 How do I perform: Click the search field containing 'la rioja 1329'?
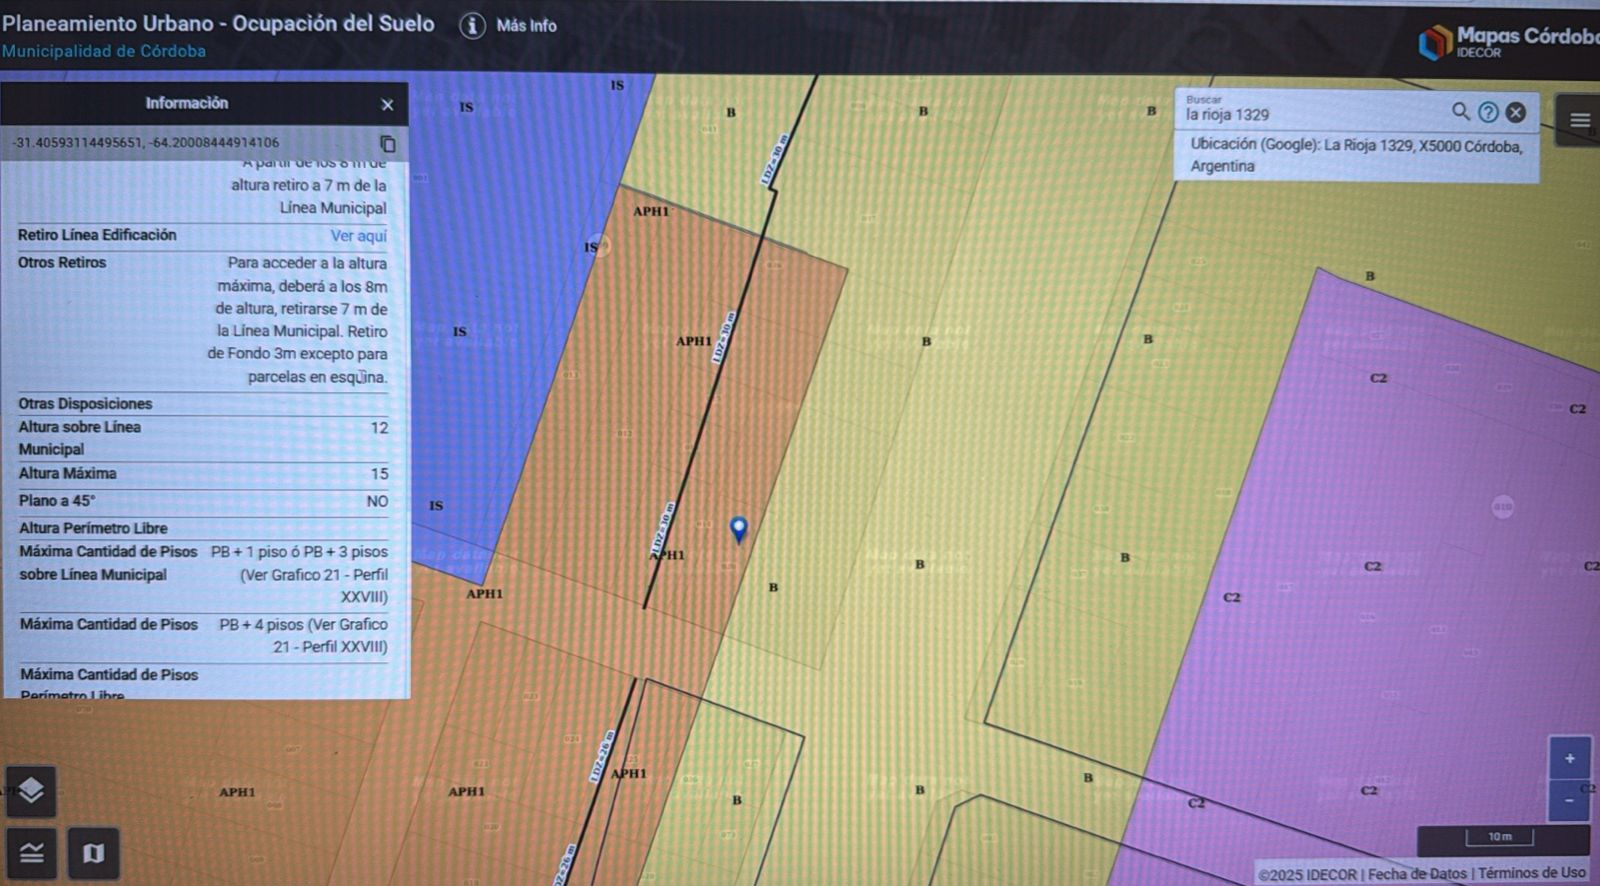click(1310, 115)
